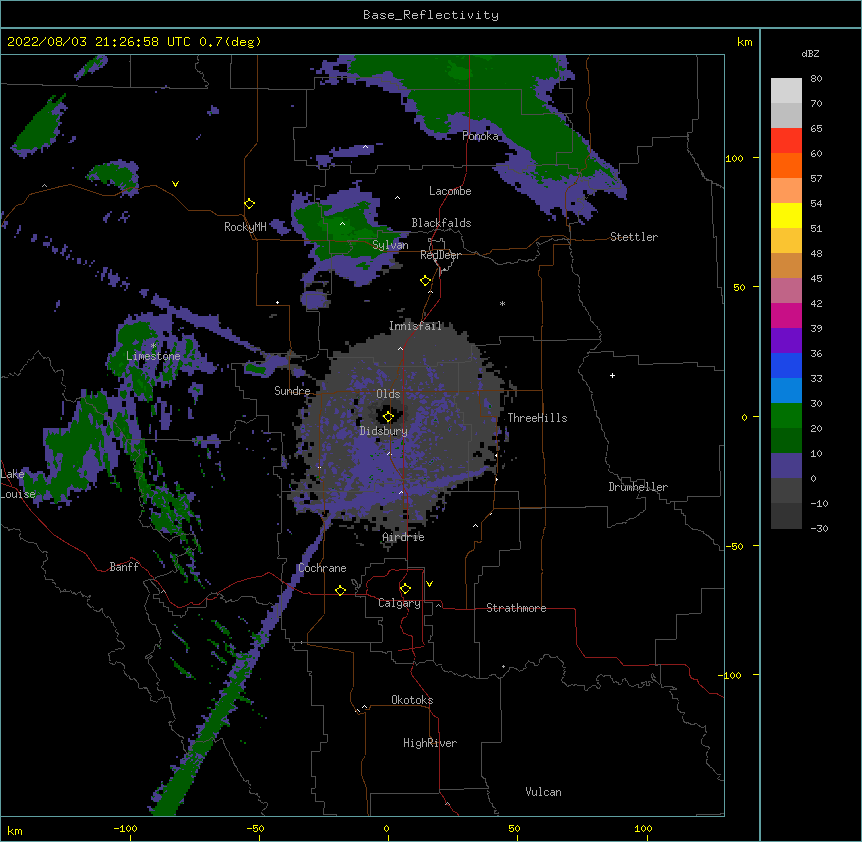862x842 pixels.
Task: Click the Blackfalds city label
Action: coord(441,223)
